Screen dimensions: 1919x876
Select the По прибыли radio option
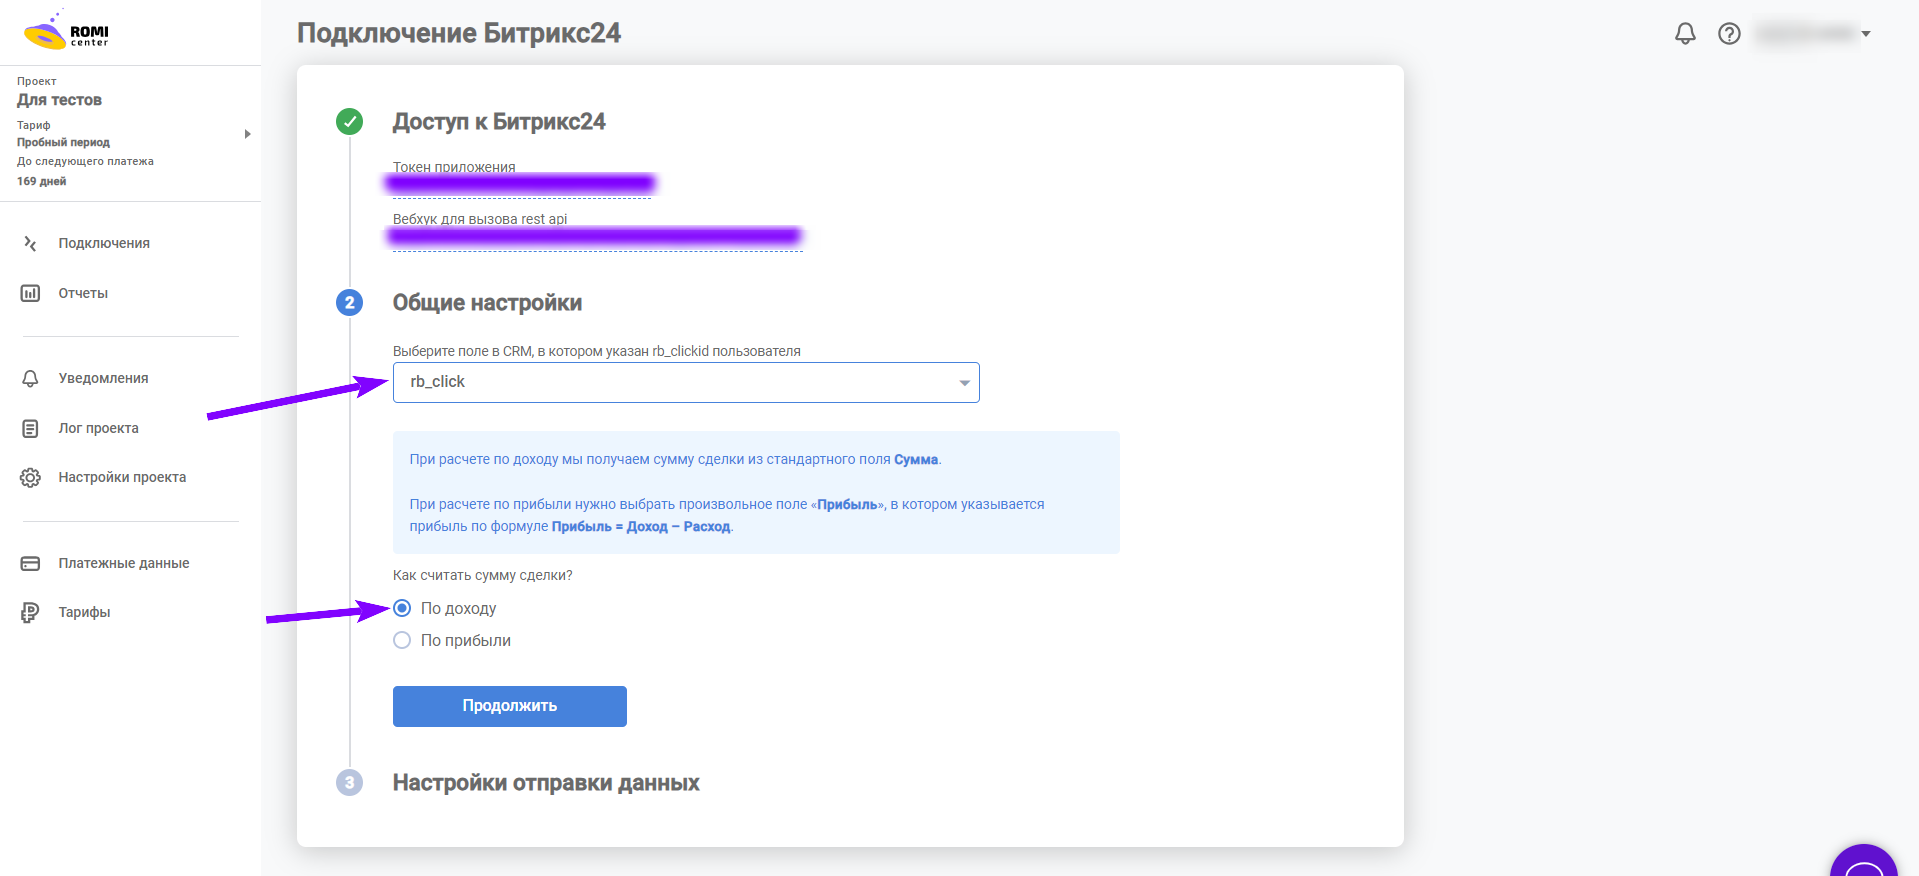point(402,640)
